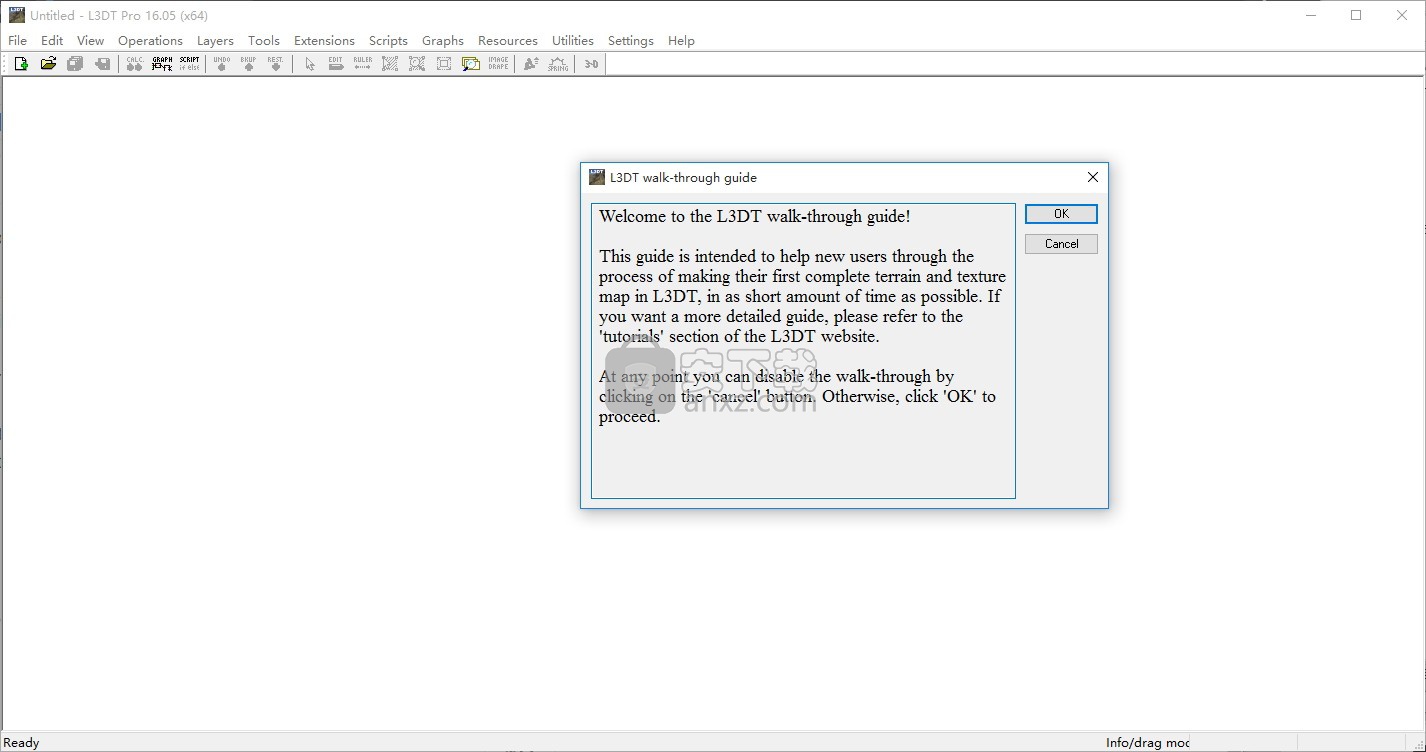Click the UNDO toolbar icon
The height and width of the screenshot is (752, 1426).
pos(221,64)
